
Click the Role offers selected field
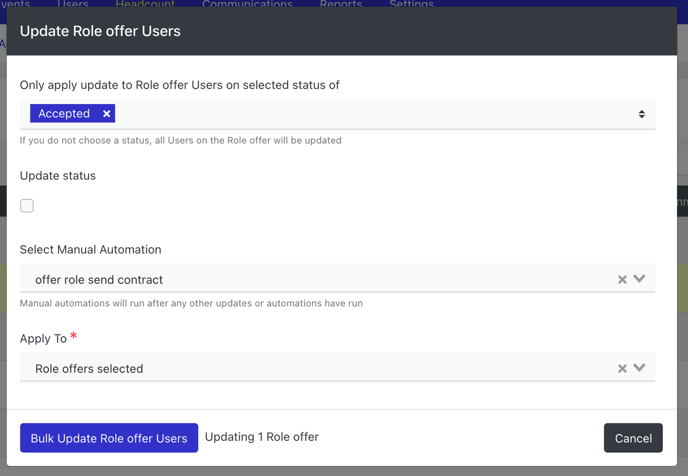[337, 368]
